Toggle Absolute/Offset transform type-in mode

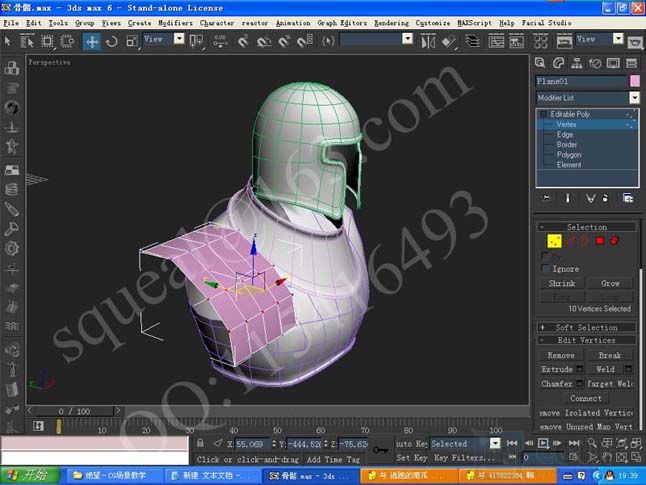tap(218, 443)
